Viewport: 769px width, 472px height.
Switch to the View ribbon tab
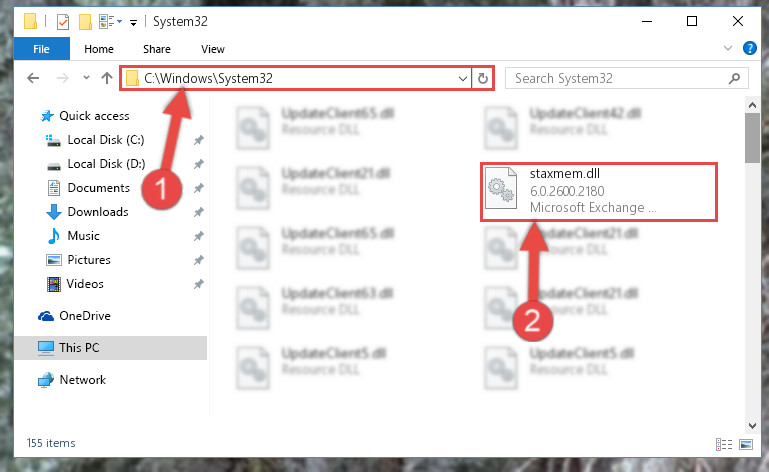click(x=212, y=49)
